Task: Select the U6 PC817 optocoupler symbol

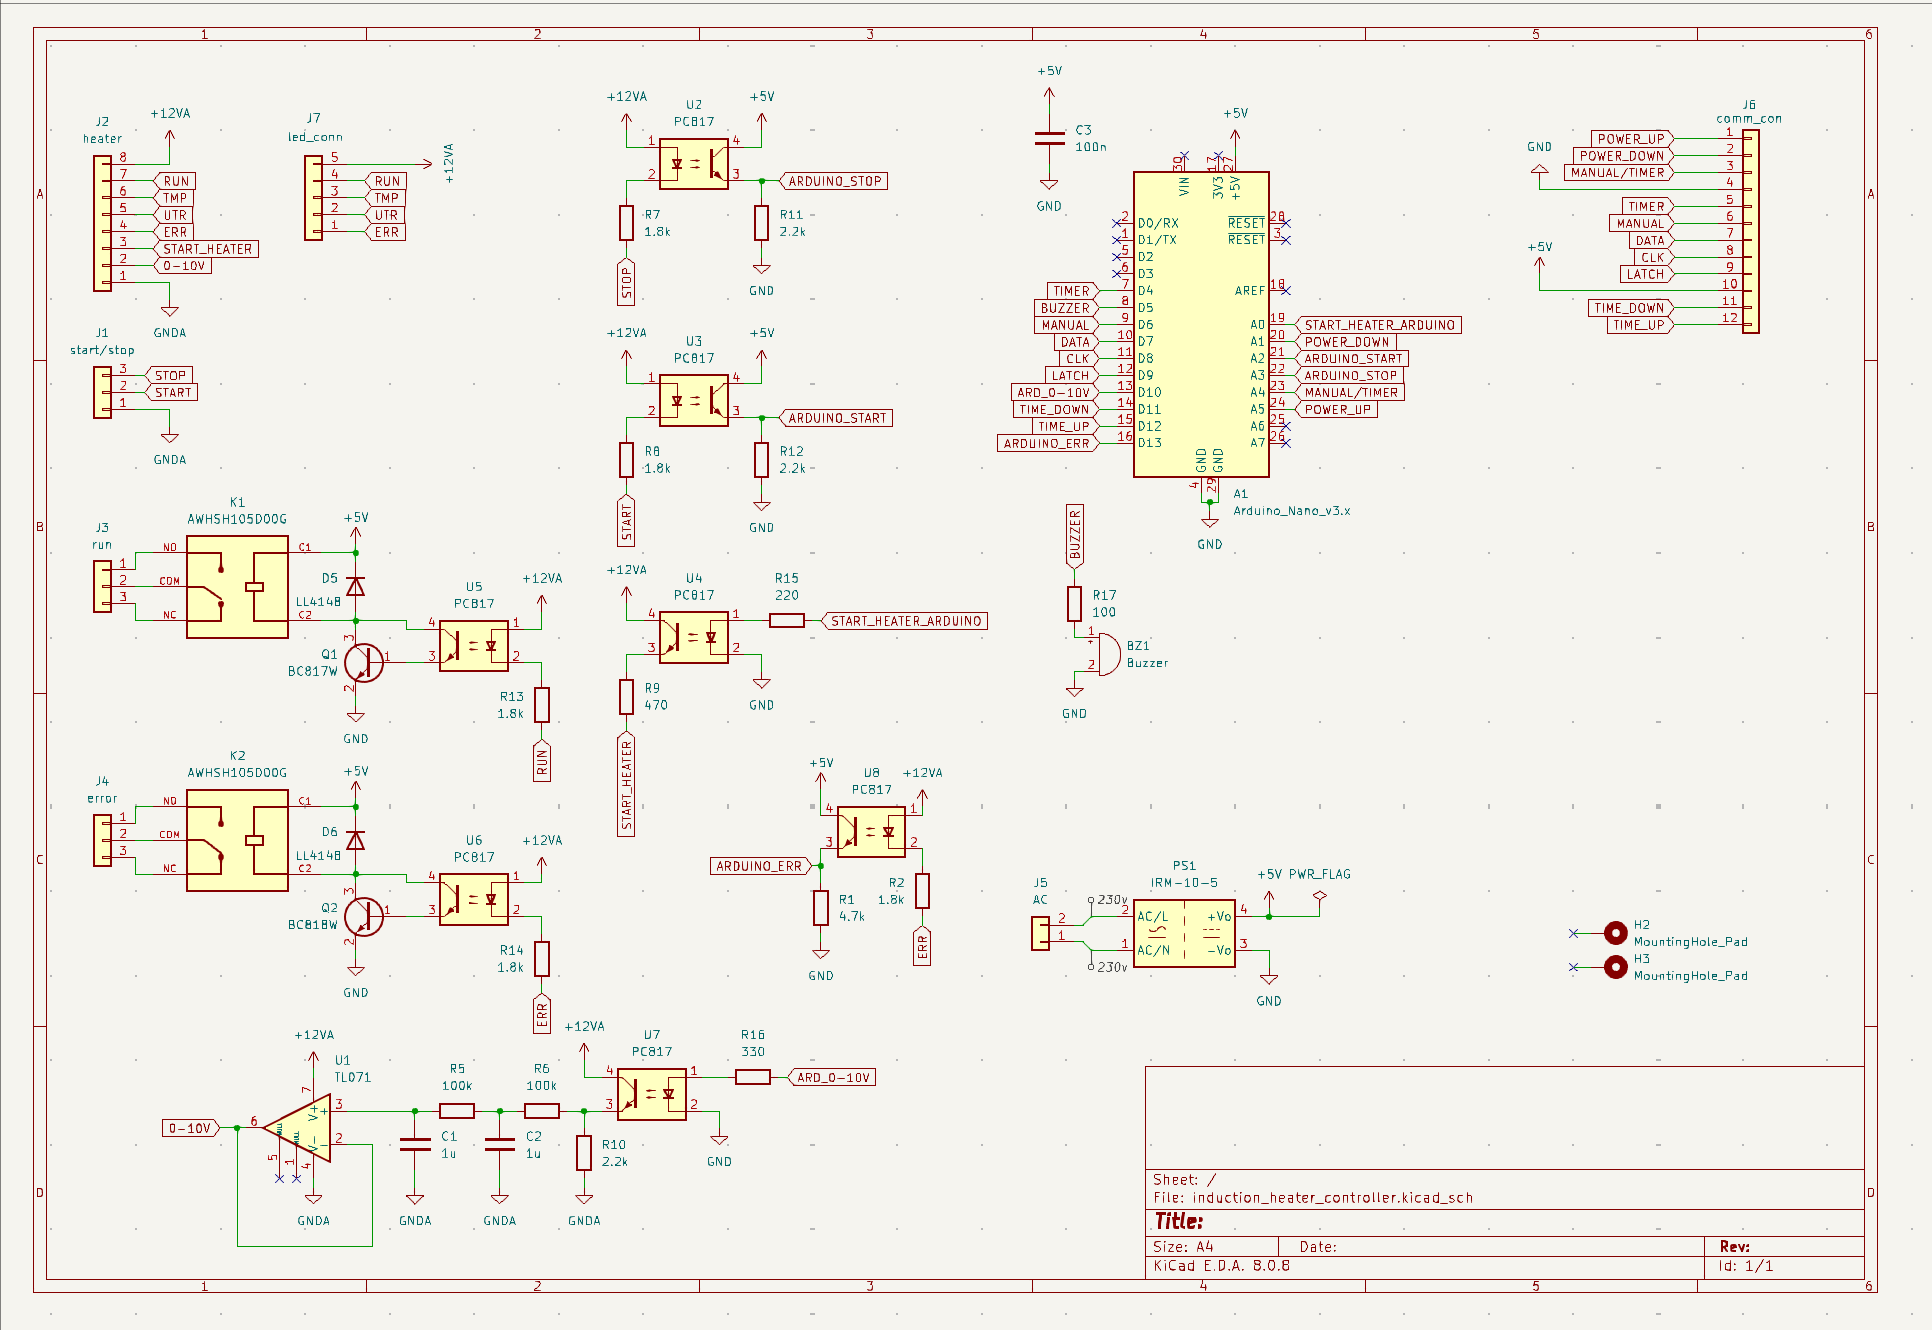Action: (x=474, y=900)
